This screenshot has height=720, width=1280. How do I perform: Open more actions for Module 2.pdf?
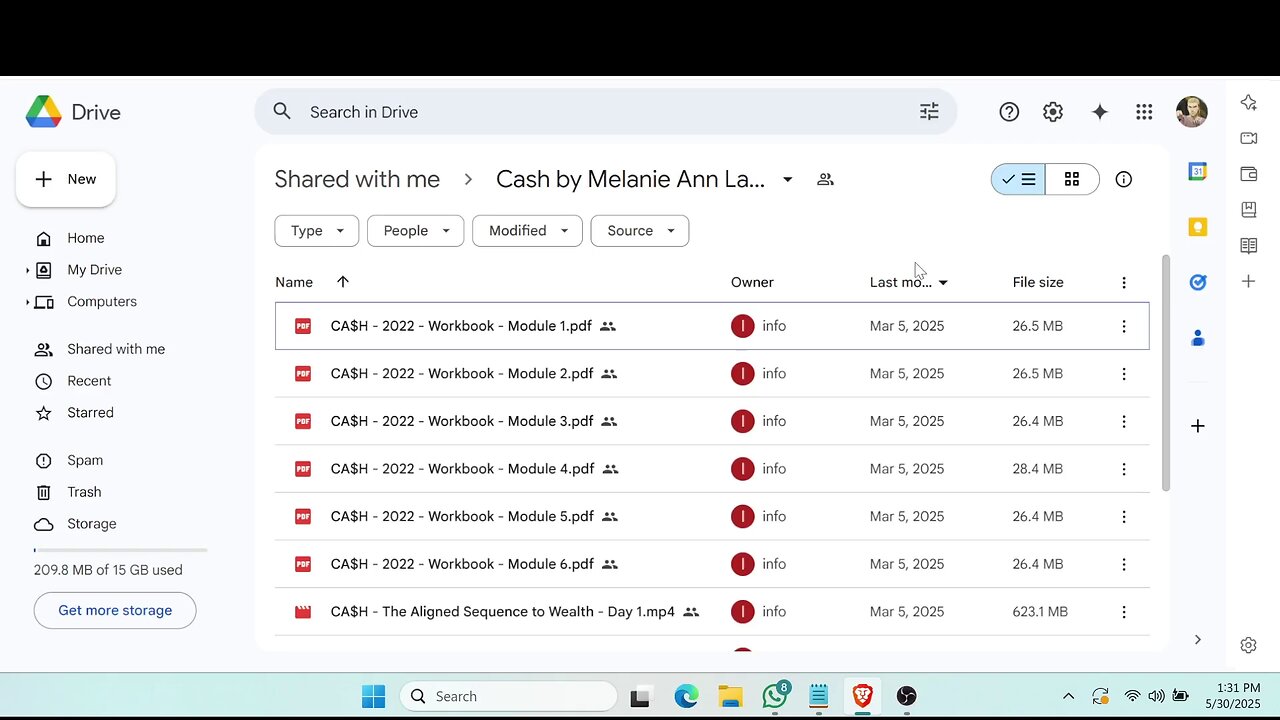[1124, 374]
